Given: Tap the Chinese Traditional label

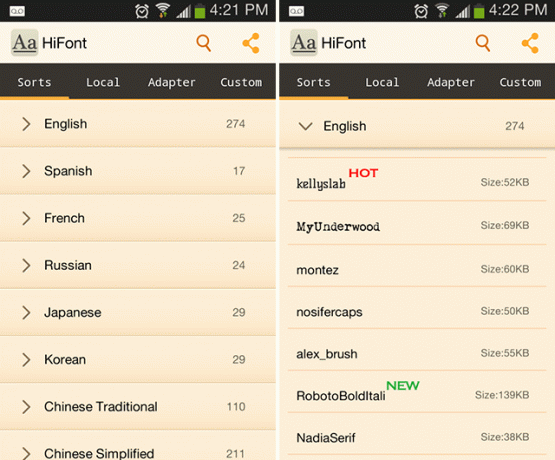Looking at the screenshot, I should 101,407.
